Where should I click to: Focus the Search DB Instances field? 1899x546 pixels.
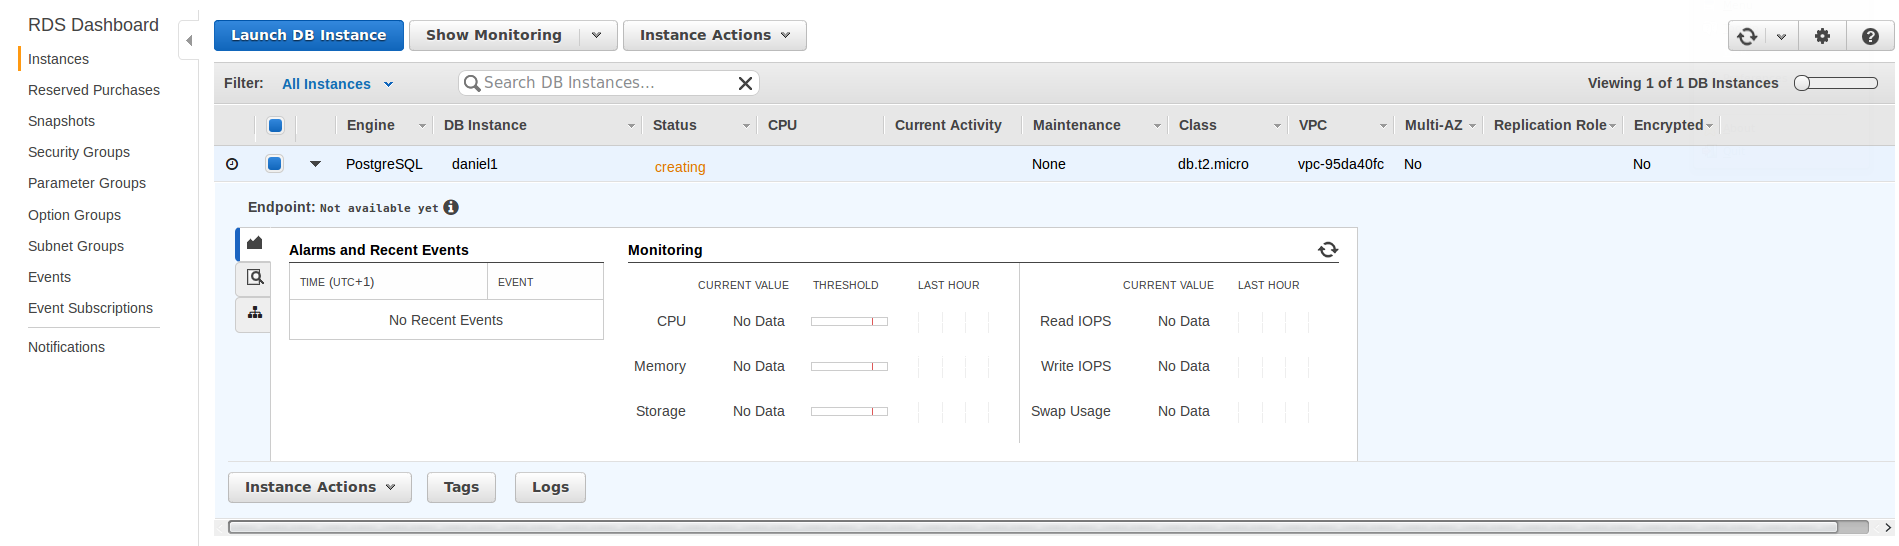pyautogui.click(x=607, y=83)
